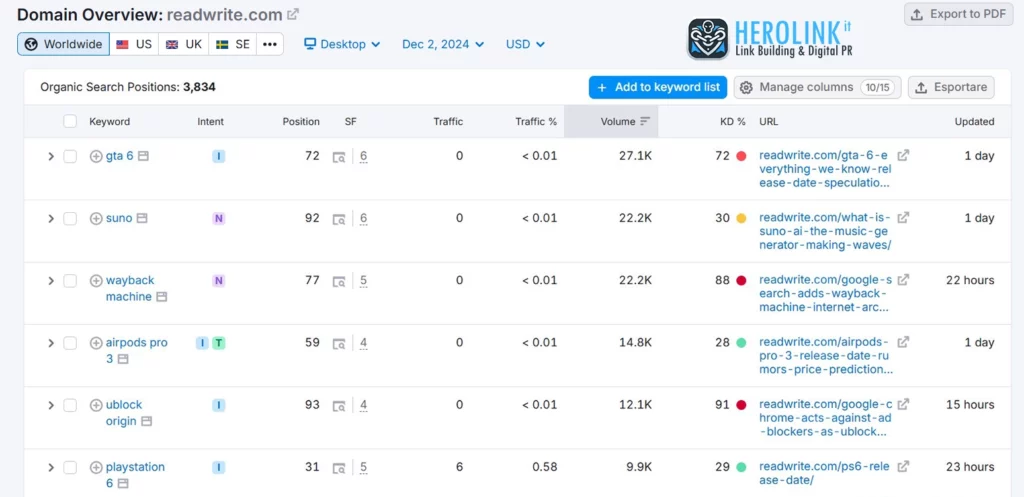Click the KD % column header
The image size is (1024, 497).
tap(731, 121)
